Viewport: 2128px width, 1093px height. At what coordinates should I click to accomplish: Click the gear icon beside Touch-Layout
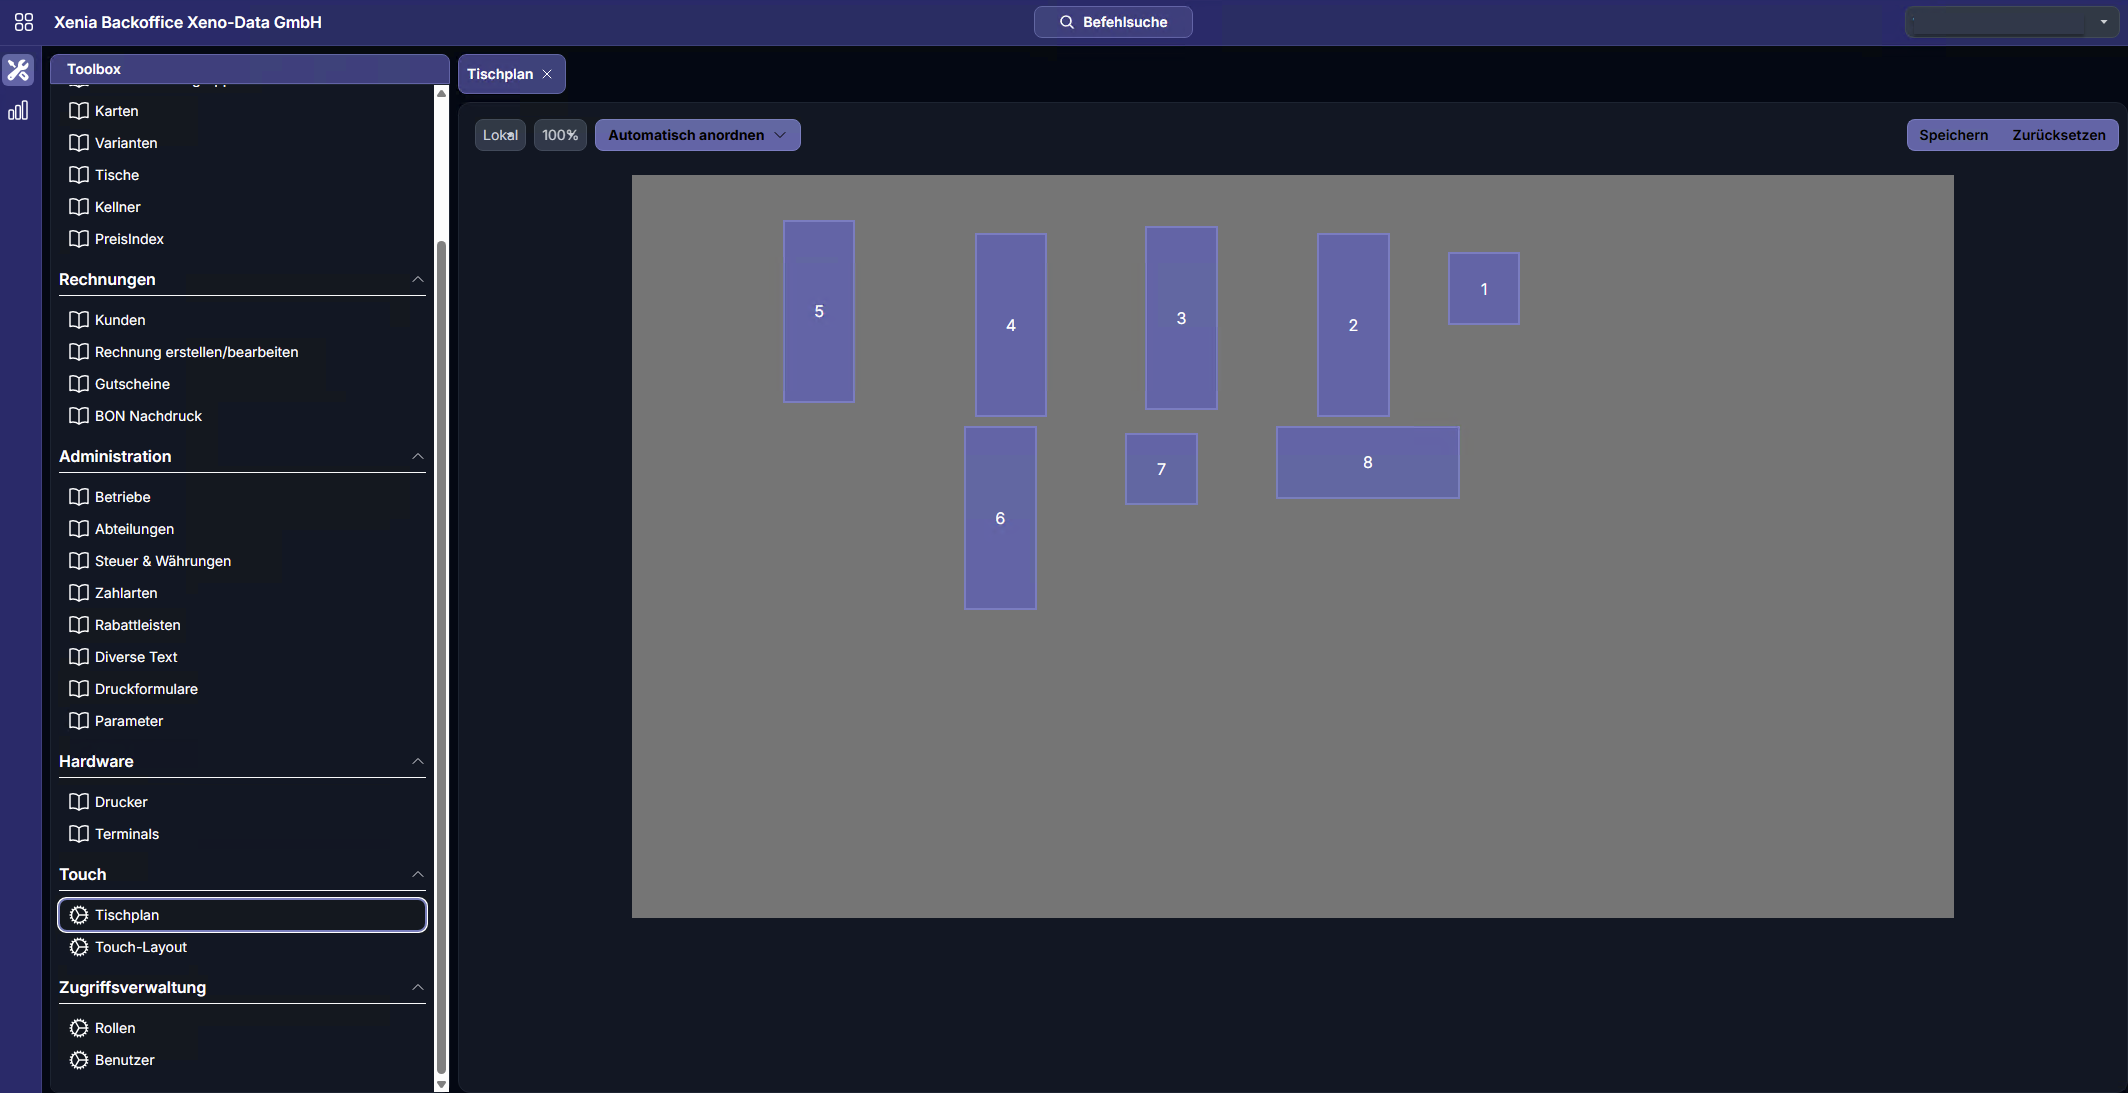(x=79, y=947)
